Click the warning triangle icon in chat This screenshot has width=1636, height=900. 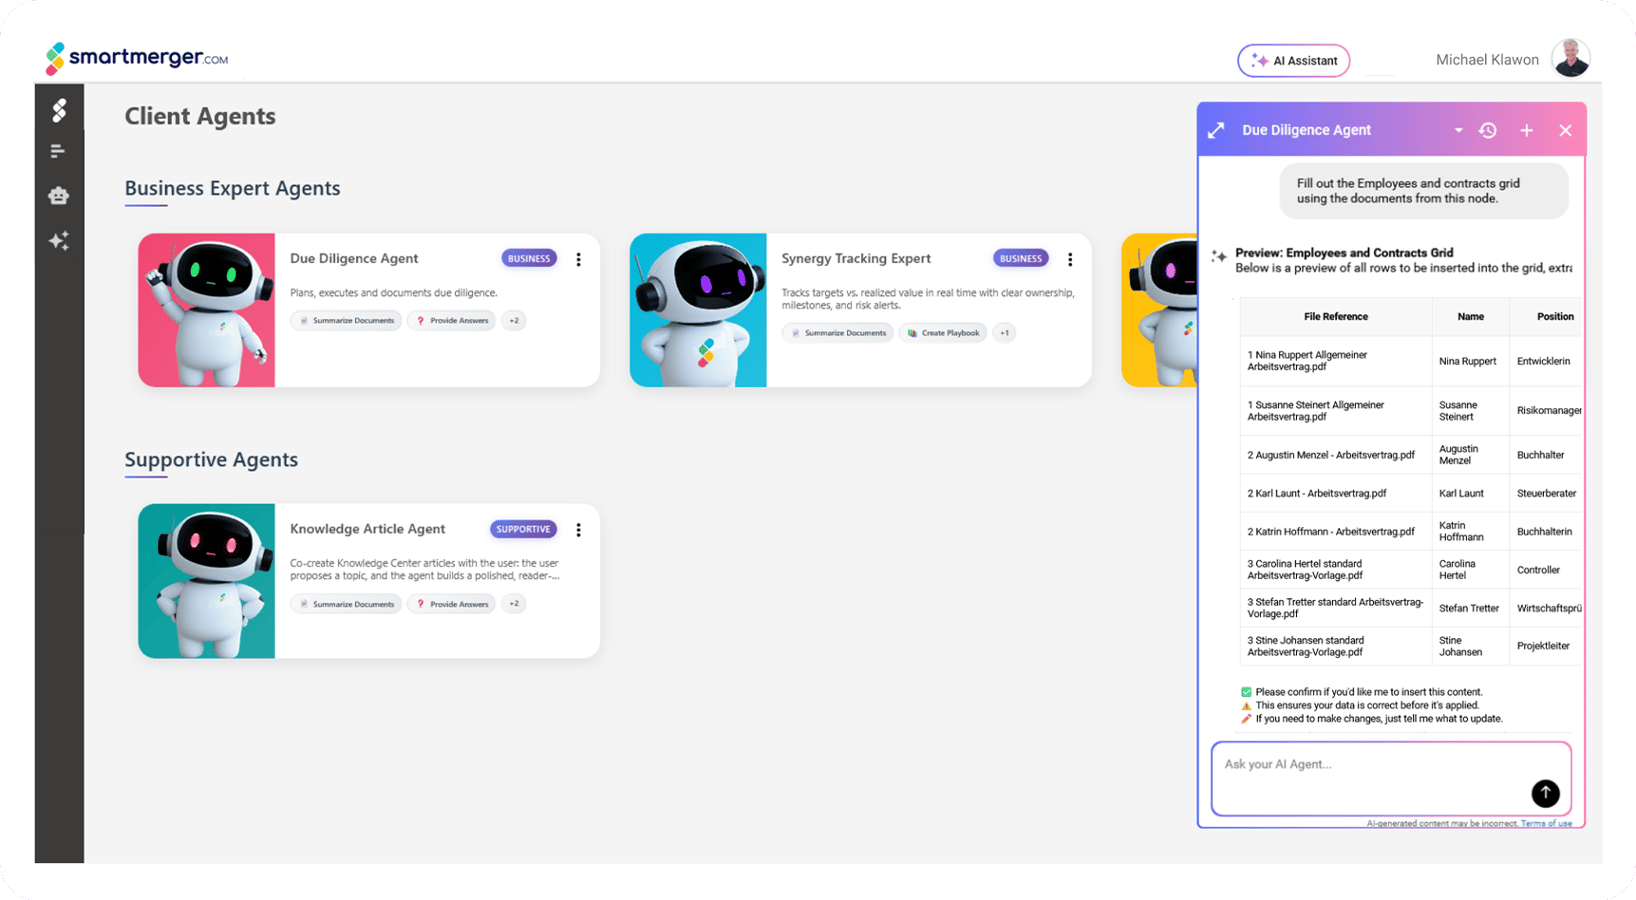pyautogui.click(x=1246, y=705)
